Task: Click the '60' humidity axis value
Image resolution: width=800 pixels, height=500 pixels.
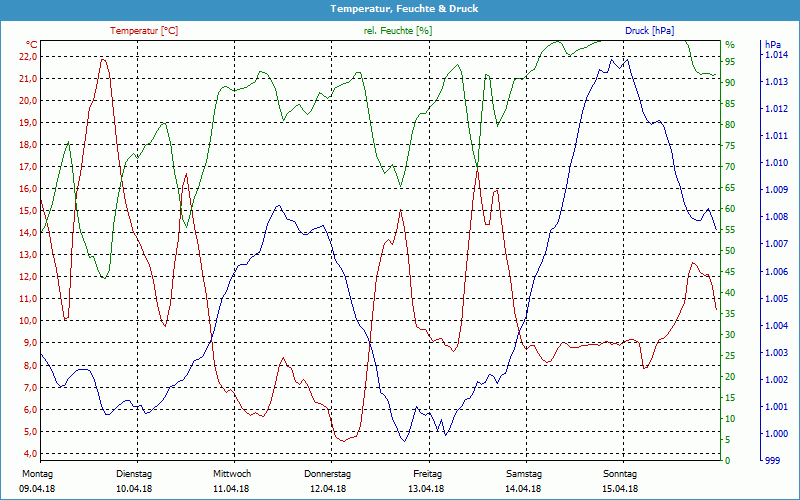Action: (730, 209)
